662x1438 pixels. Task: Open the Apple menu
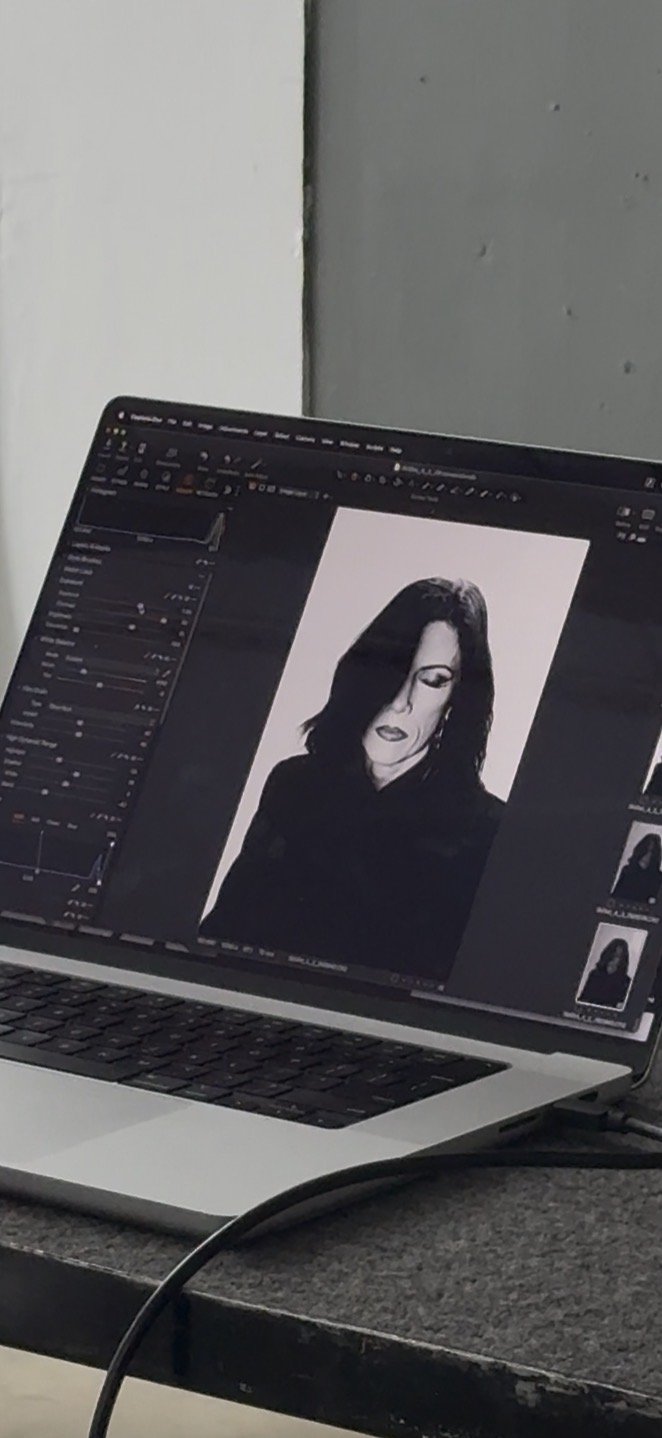(x=121, y=415)
